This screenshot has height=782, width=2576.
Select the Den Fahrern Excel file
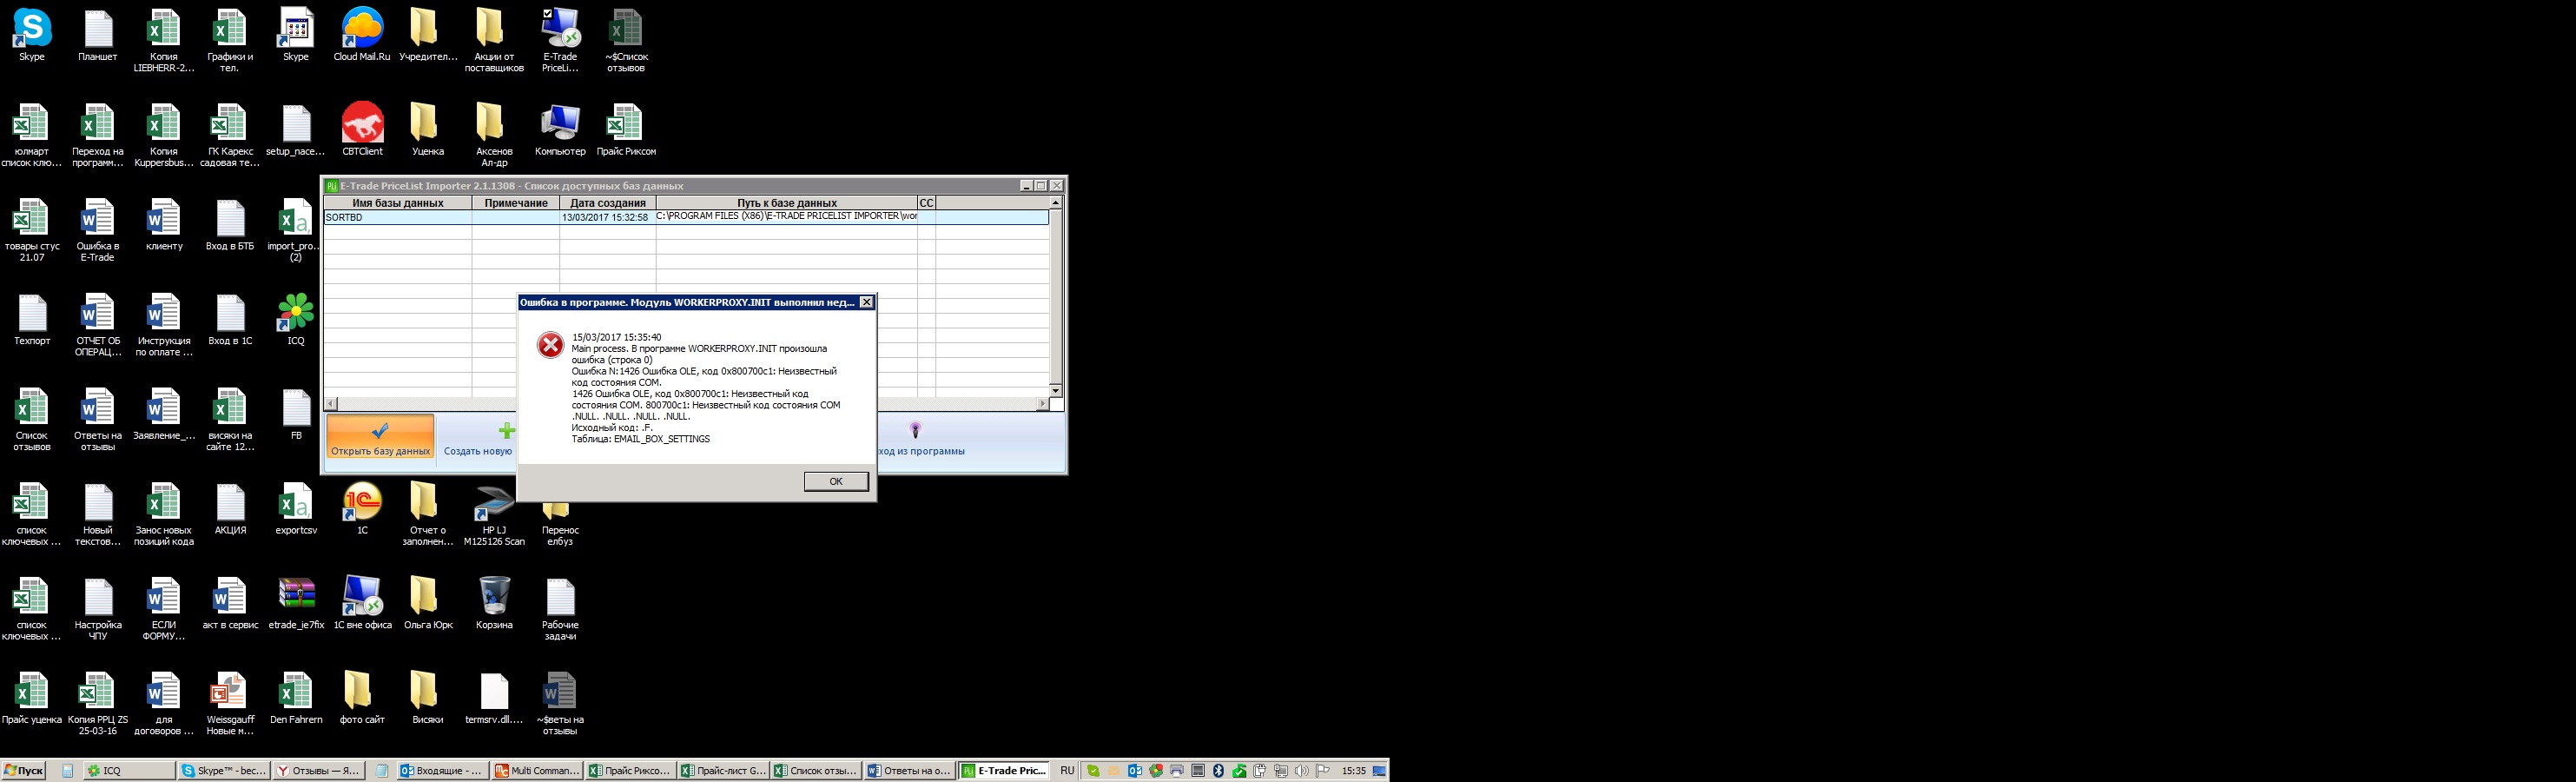pos(296,698)
